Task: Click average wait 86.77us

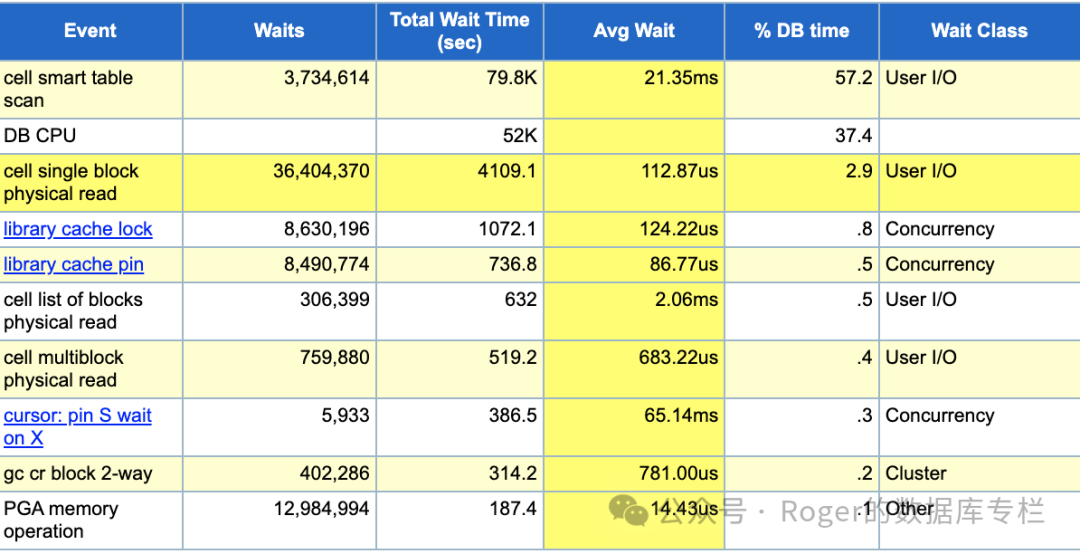Action: [x=684, y=265]
